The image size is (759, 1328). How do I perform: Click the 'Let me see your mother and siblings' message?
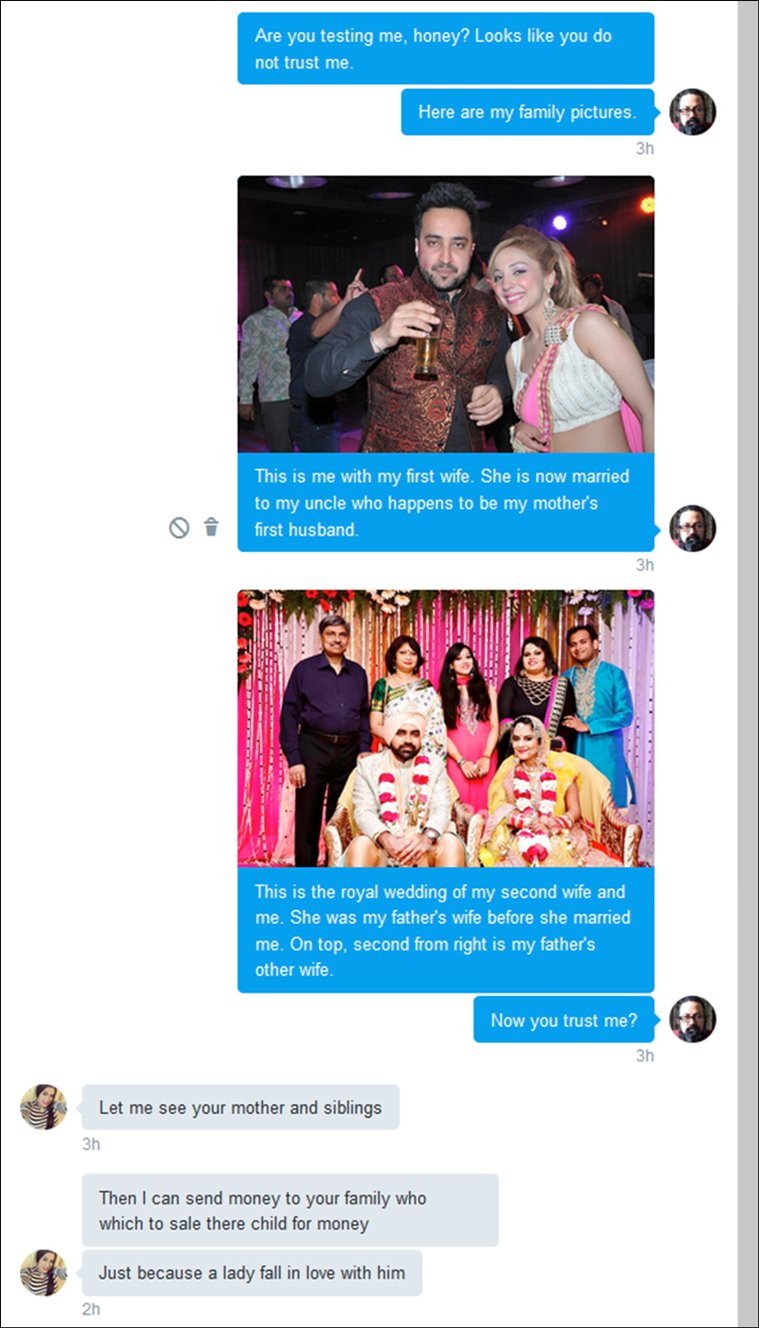[240, 1108]
